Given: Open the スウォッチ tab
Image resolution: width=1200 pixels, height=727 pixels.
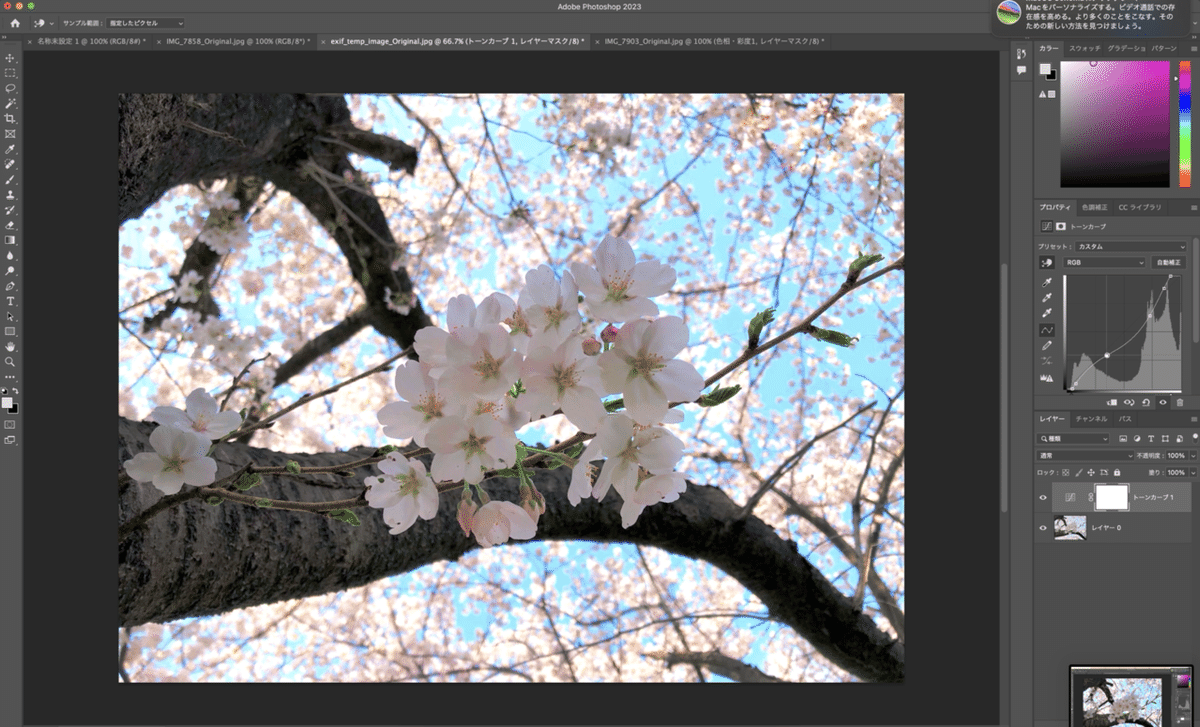Looking at the screenshot, I should pyautogui.click(x=1085, y=48).
